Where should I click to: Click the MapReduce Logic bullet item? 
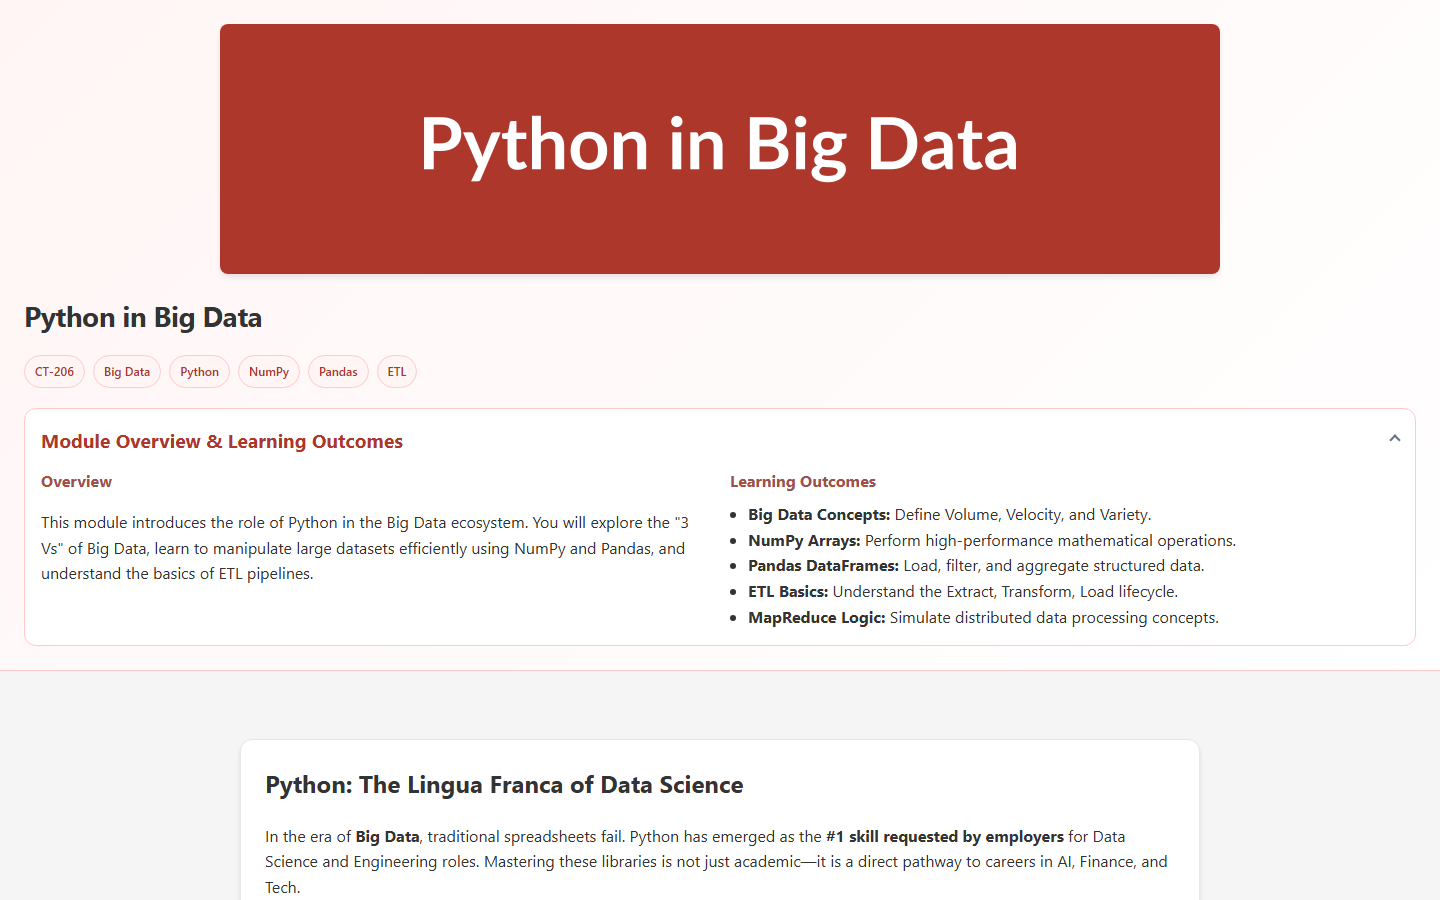pos(983,617)
